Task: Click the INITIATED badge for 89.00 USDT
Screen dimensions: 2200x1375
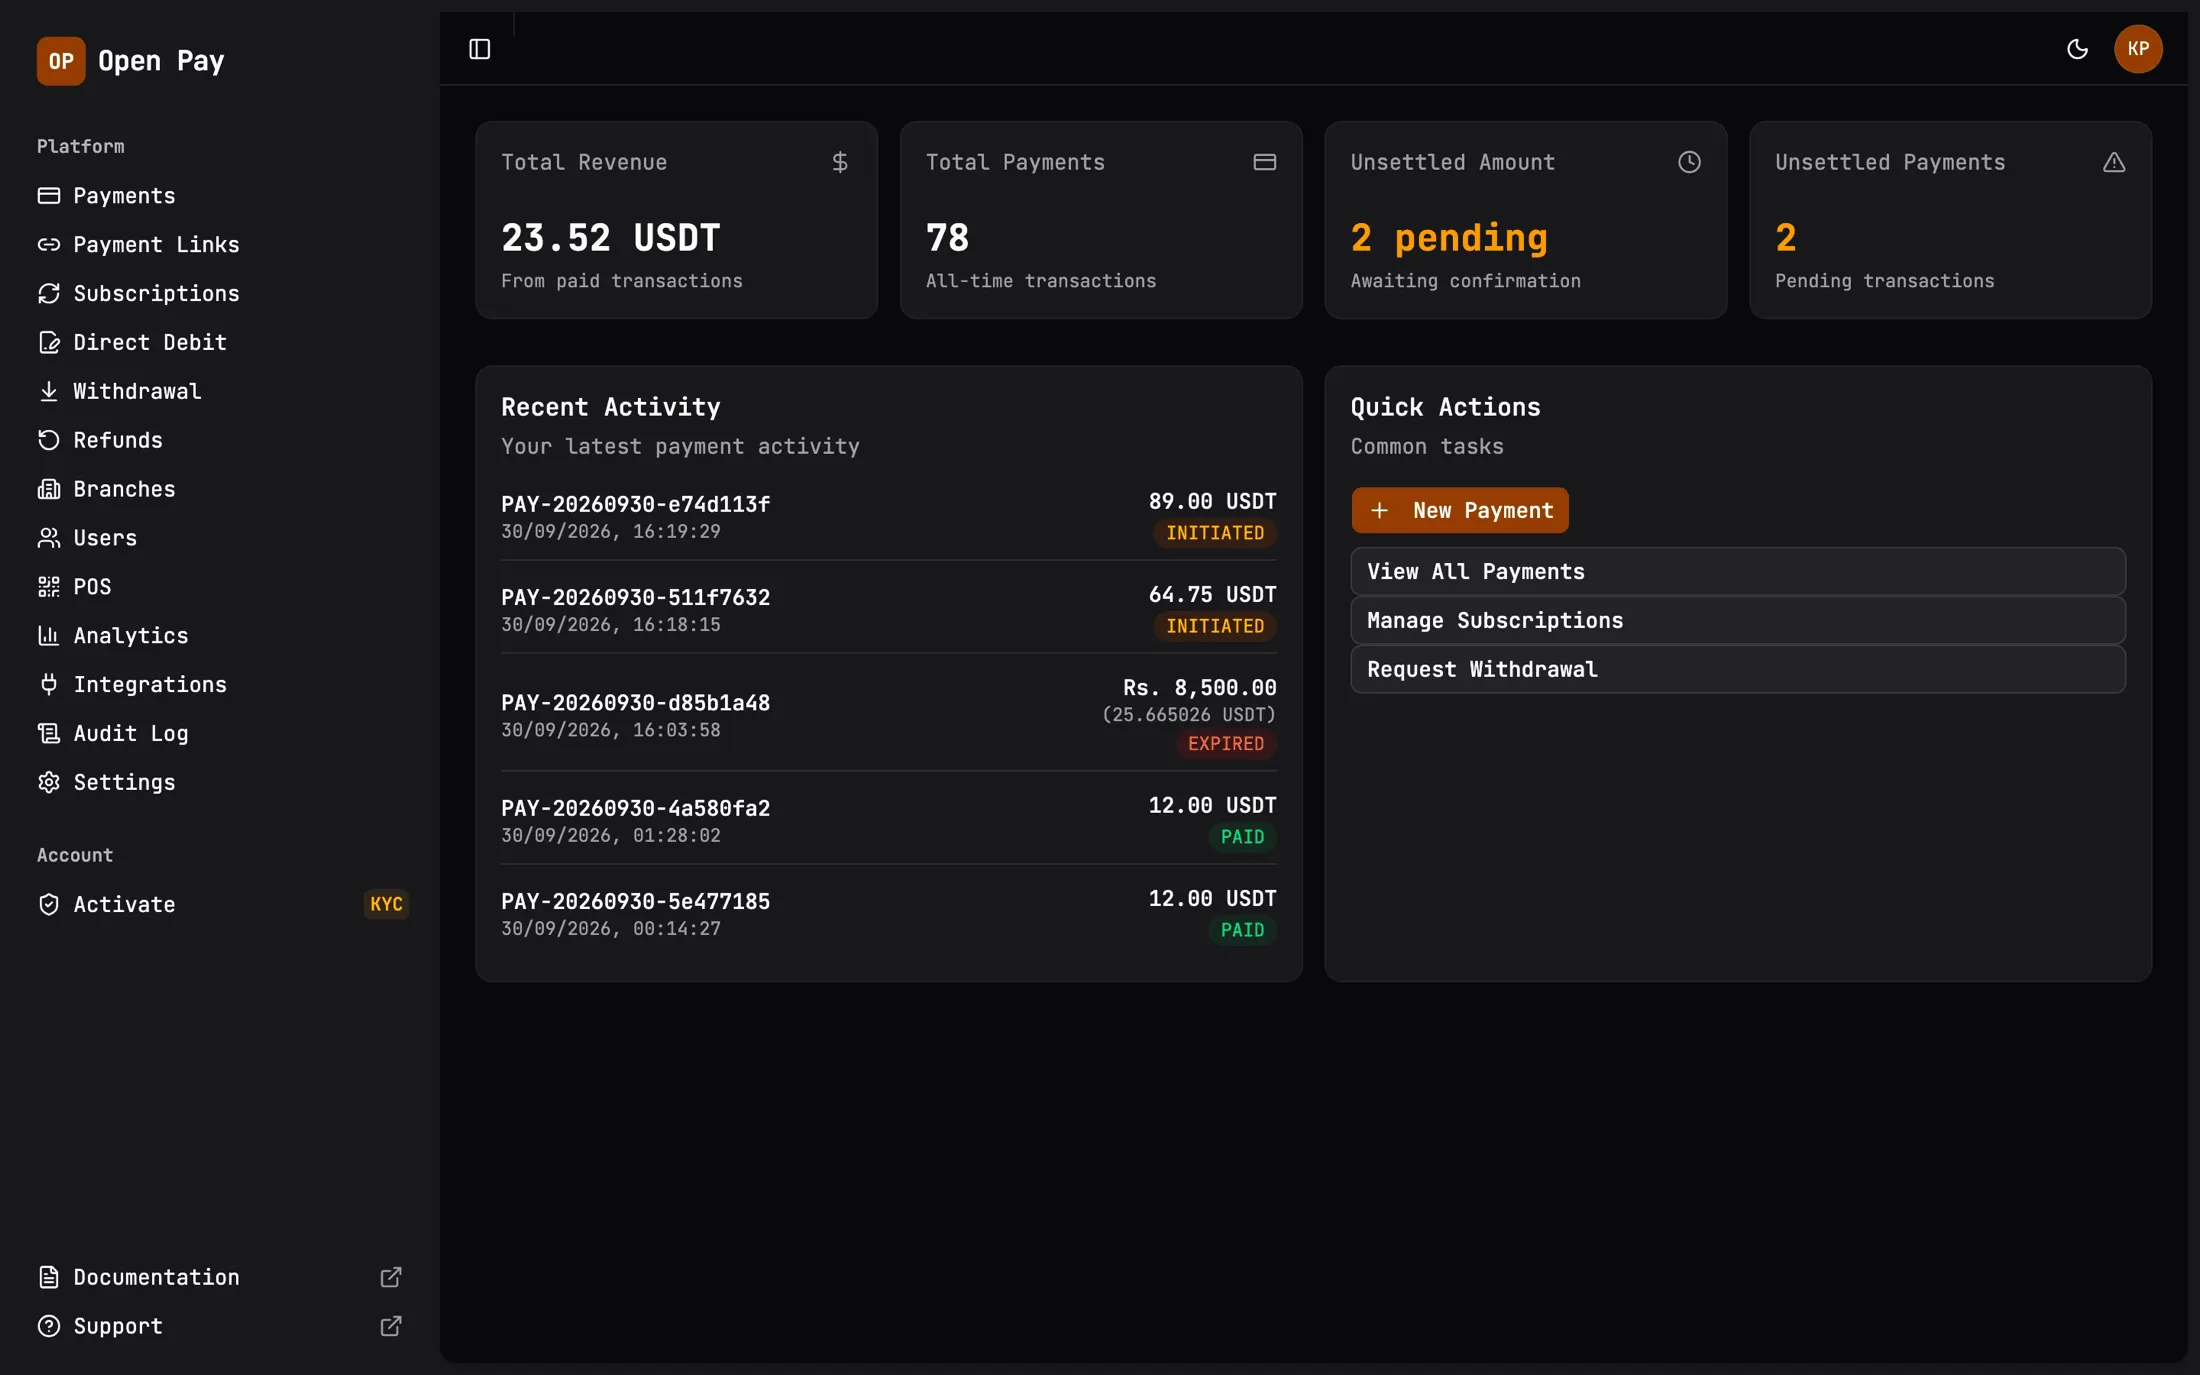Action: pos(1215,533)
